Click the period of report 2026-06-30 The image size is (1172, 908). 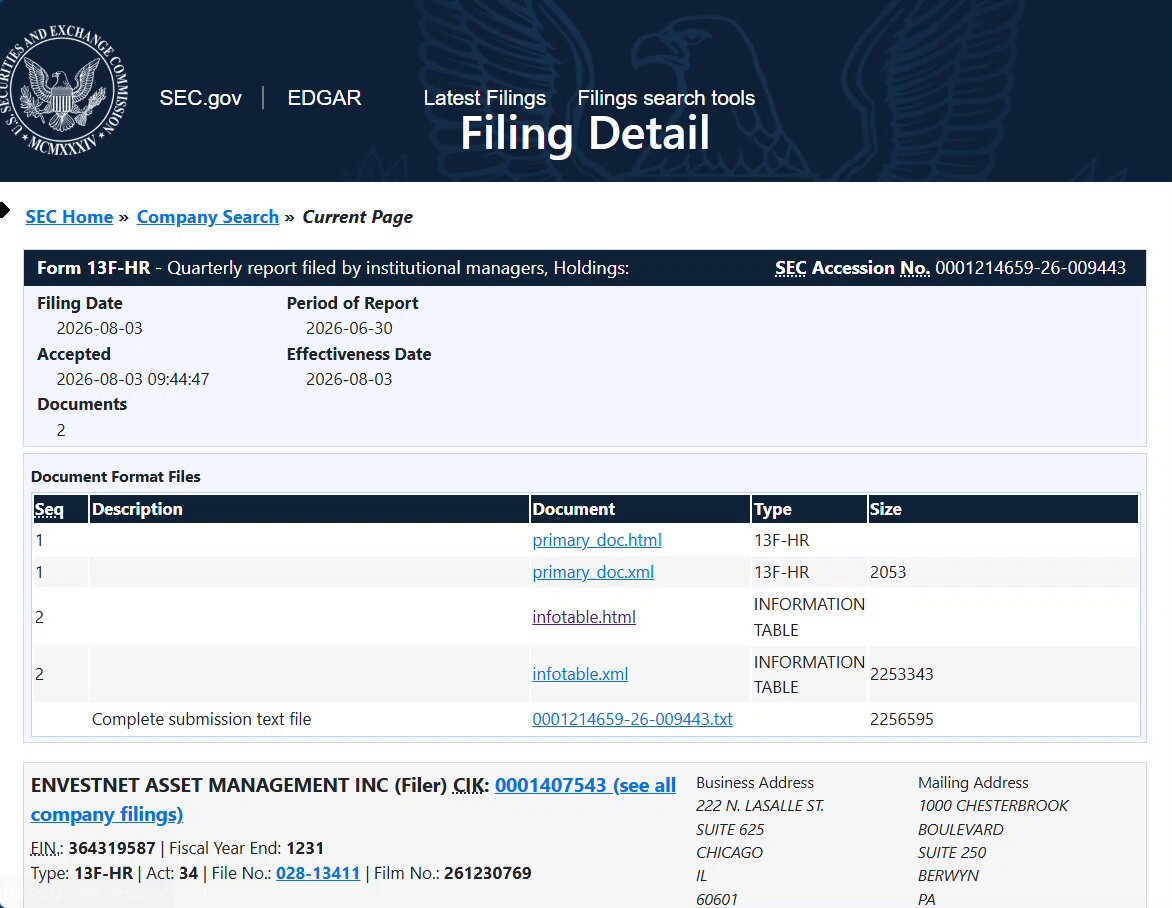coord(349,328)
